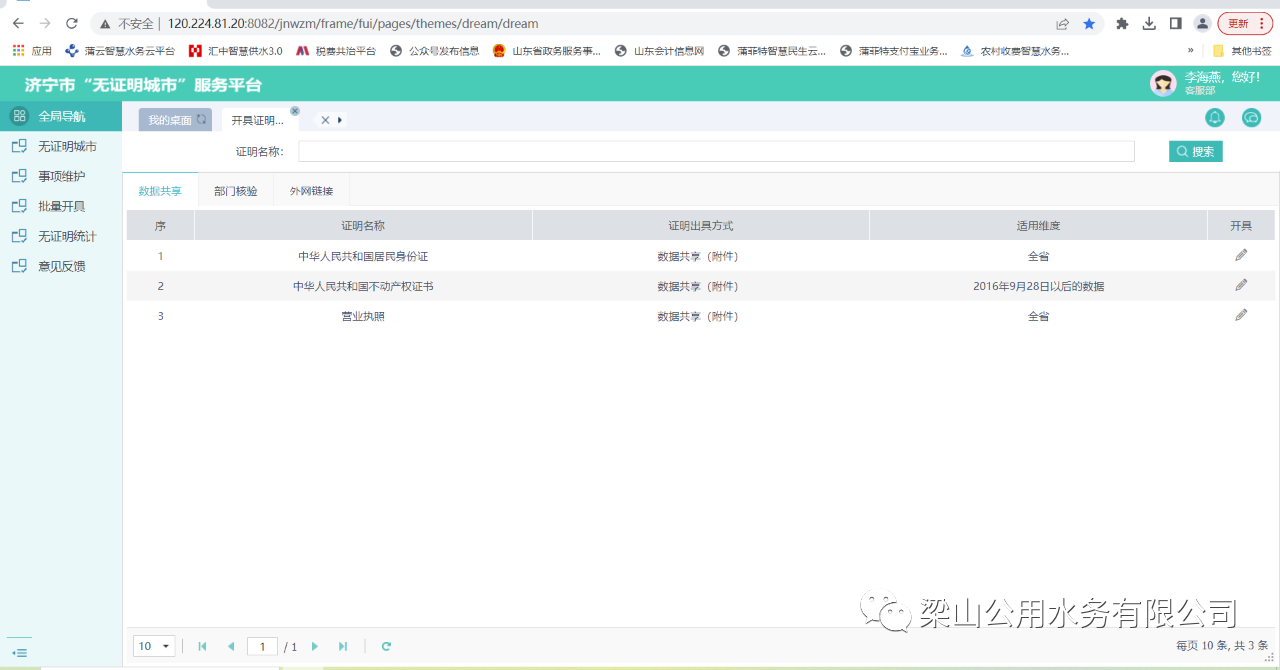Viewport: 1280px width, 670px height.
Task: Click the user avatar in header
Action: (x=1163, y=83)
